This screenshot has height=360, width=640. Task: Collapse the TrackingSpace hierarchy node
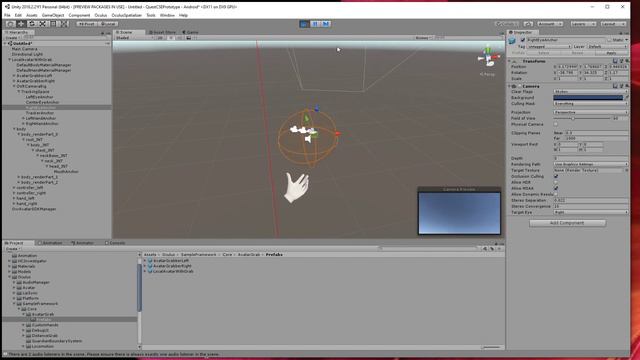(x=19, y=92)
